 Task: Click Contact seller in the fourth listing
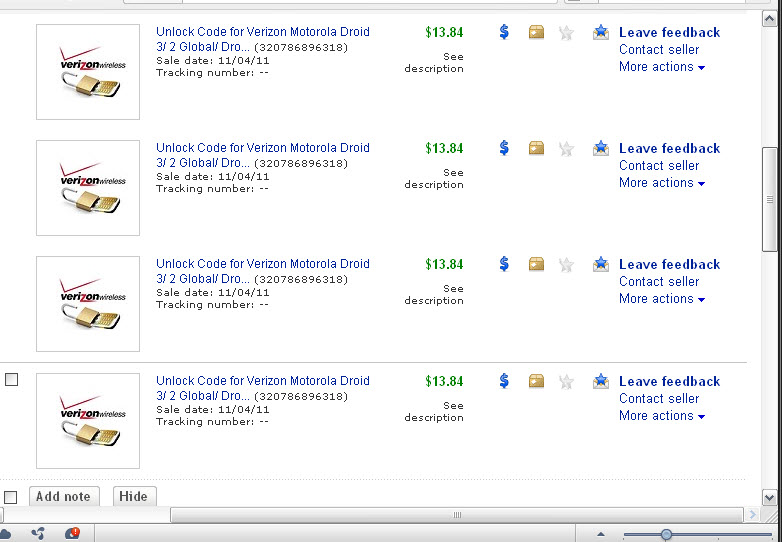coord(659,398)
